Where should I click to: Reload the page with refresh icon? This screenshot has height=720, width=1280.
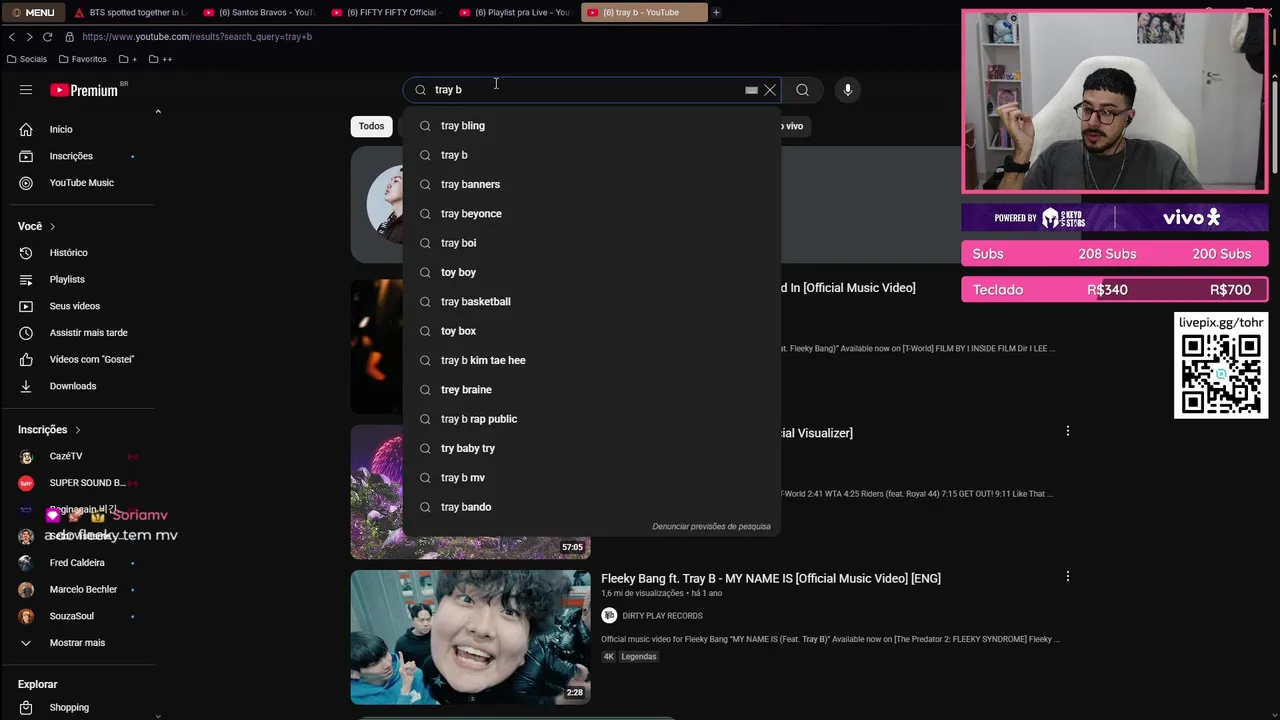47,37
